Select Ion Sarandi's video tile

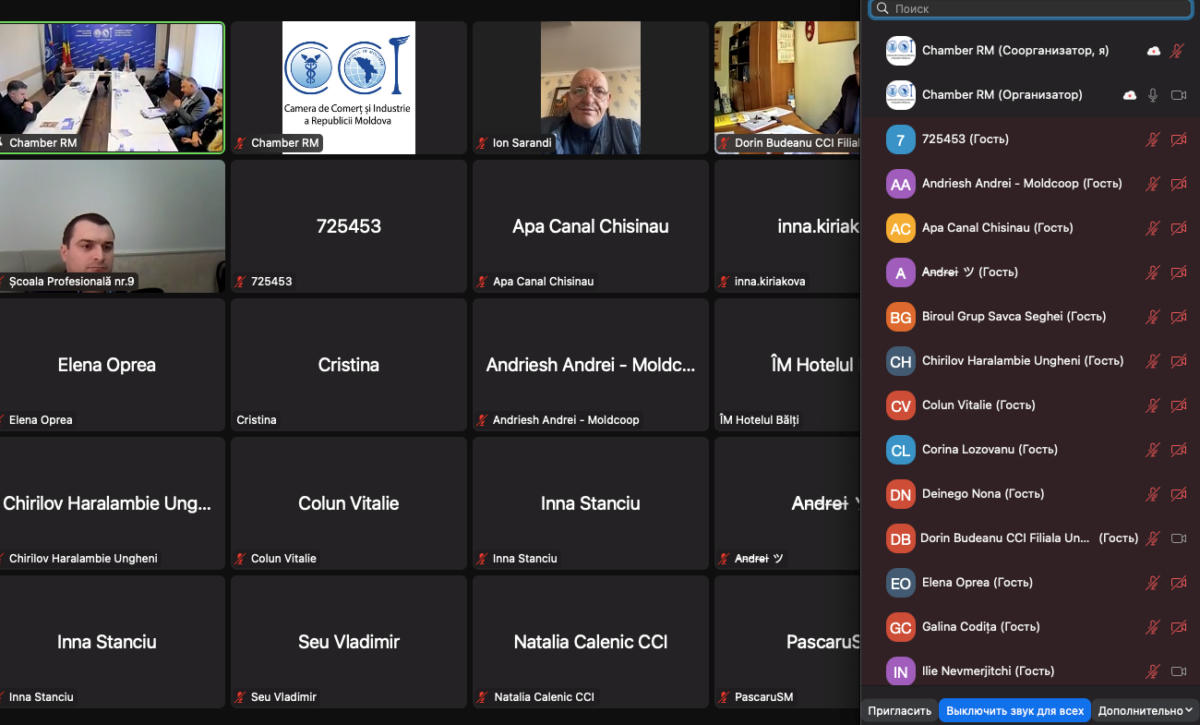(x=590, y=88)
